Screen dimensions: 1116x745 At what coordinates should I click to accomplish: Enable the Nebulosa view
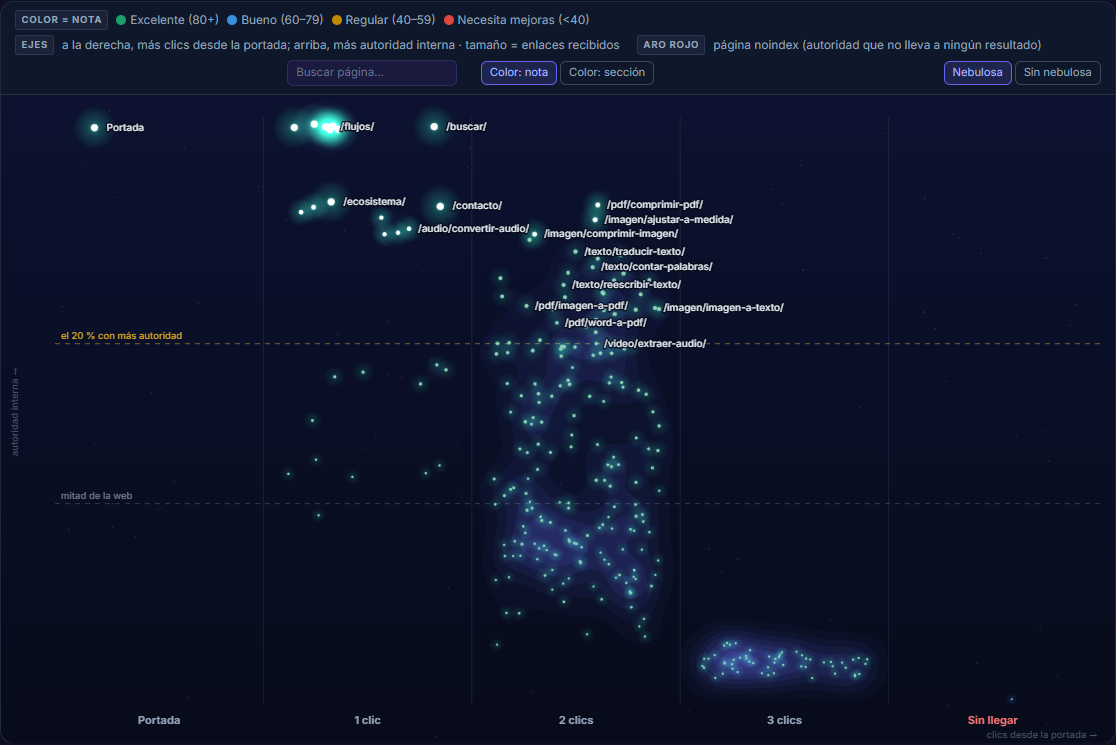point(977,73)
